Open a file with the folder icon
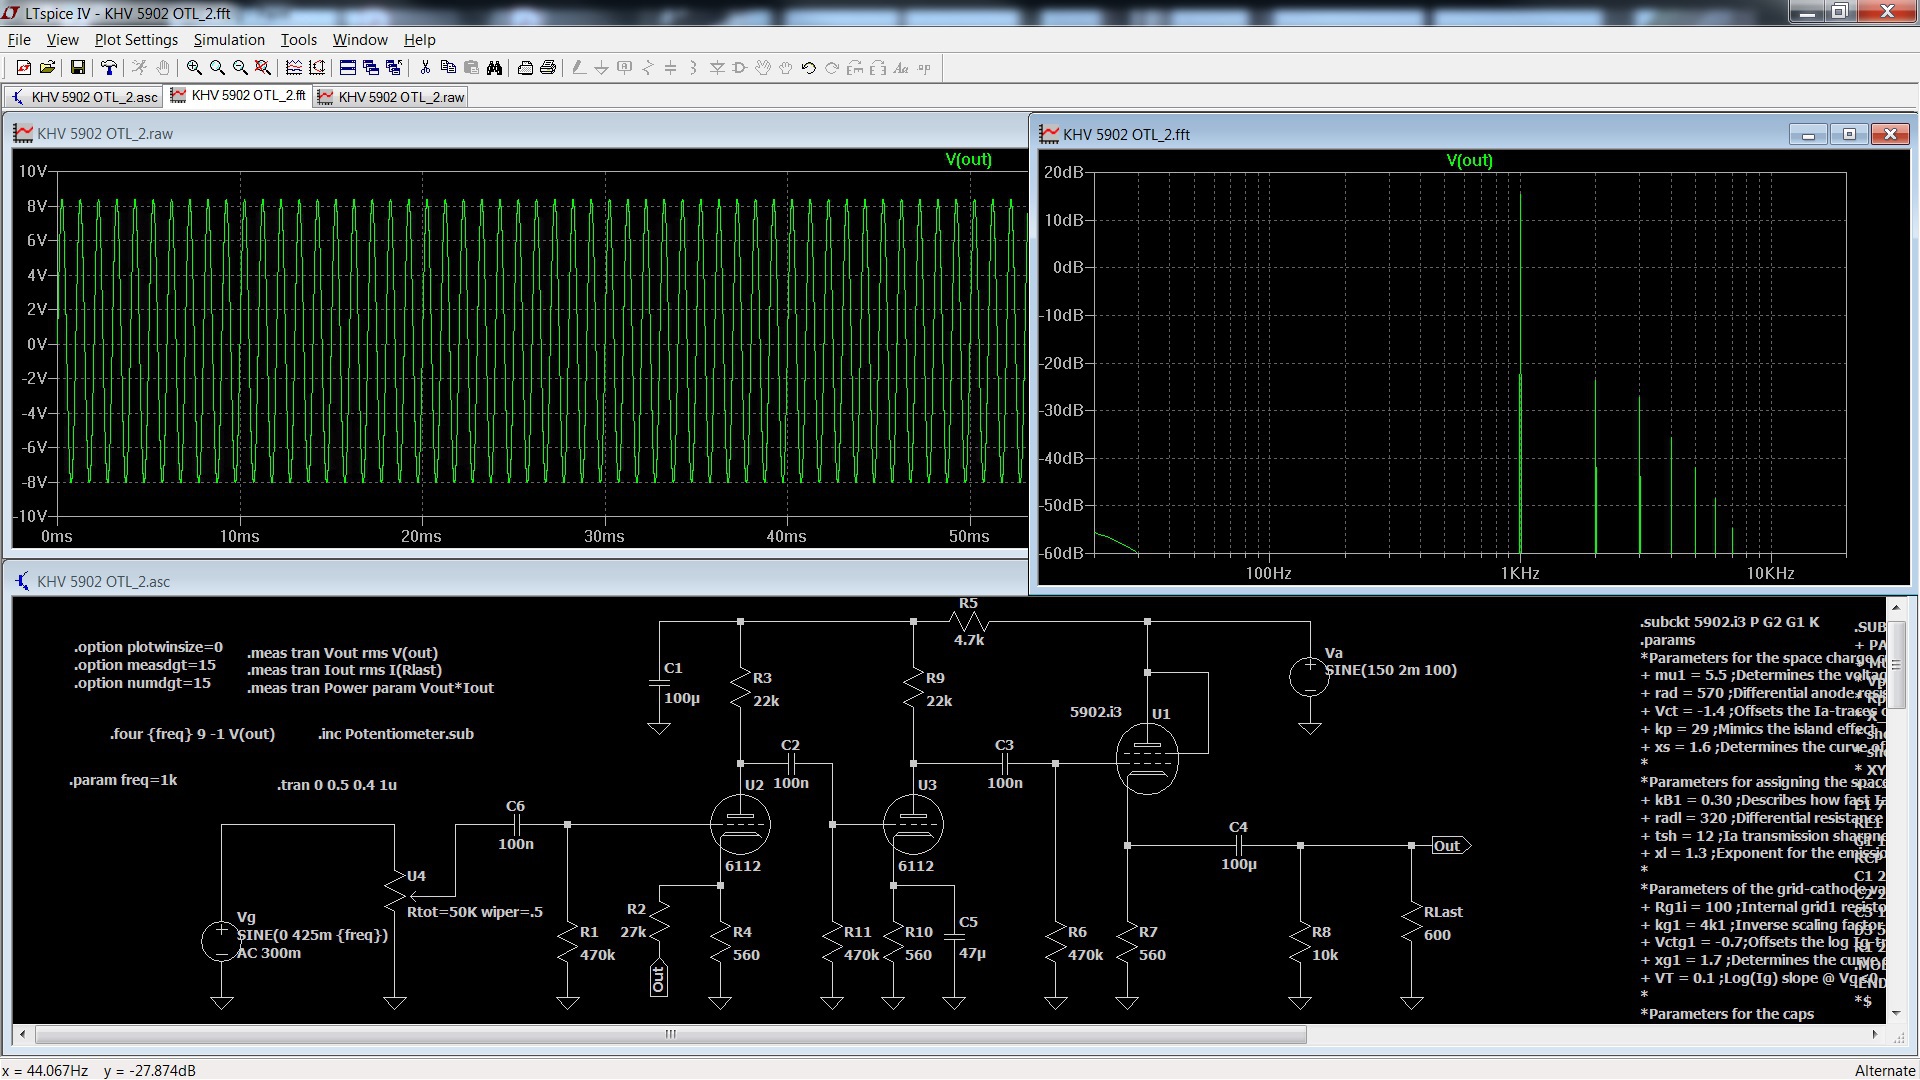 click(x=47, y=68)
